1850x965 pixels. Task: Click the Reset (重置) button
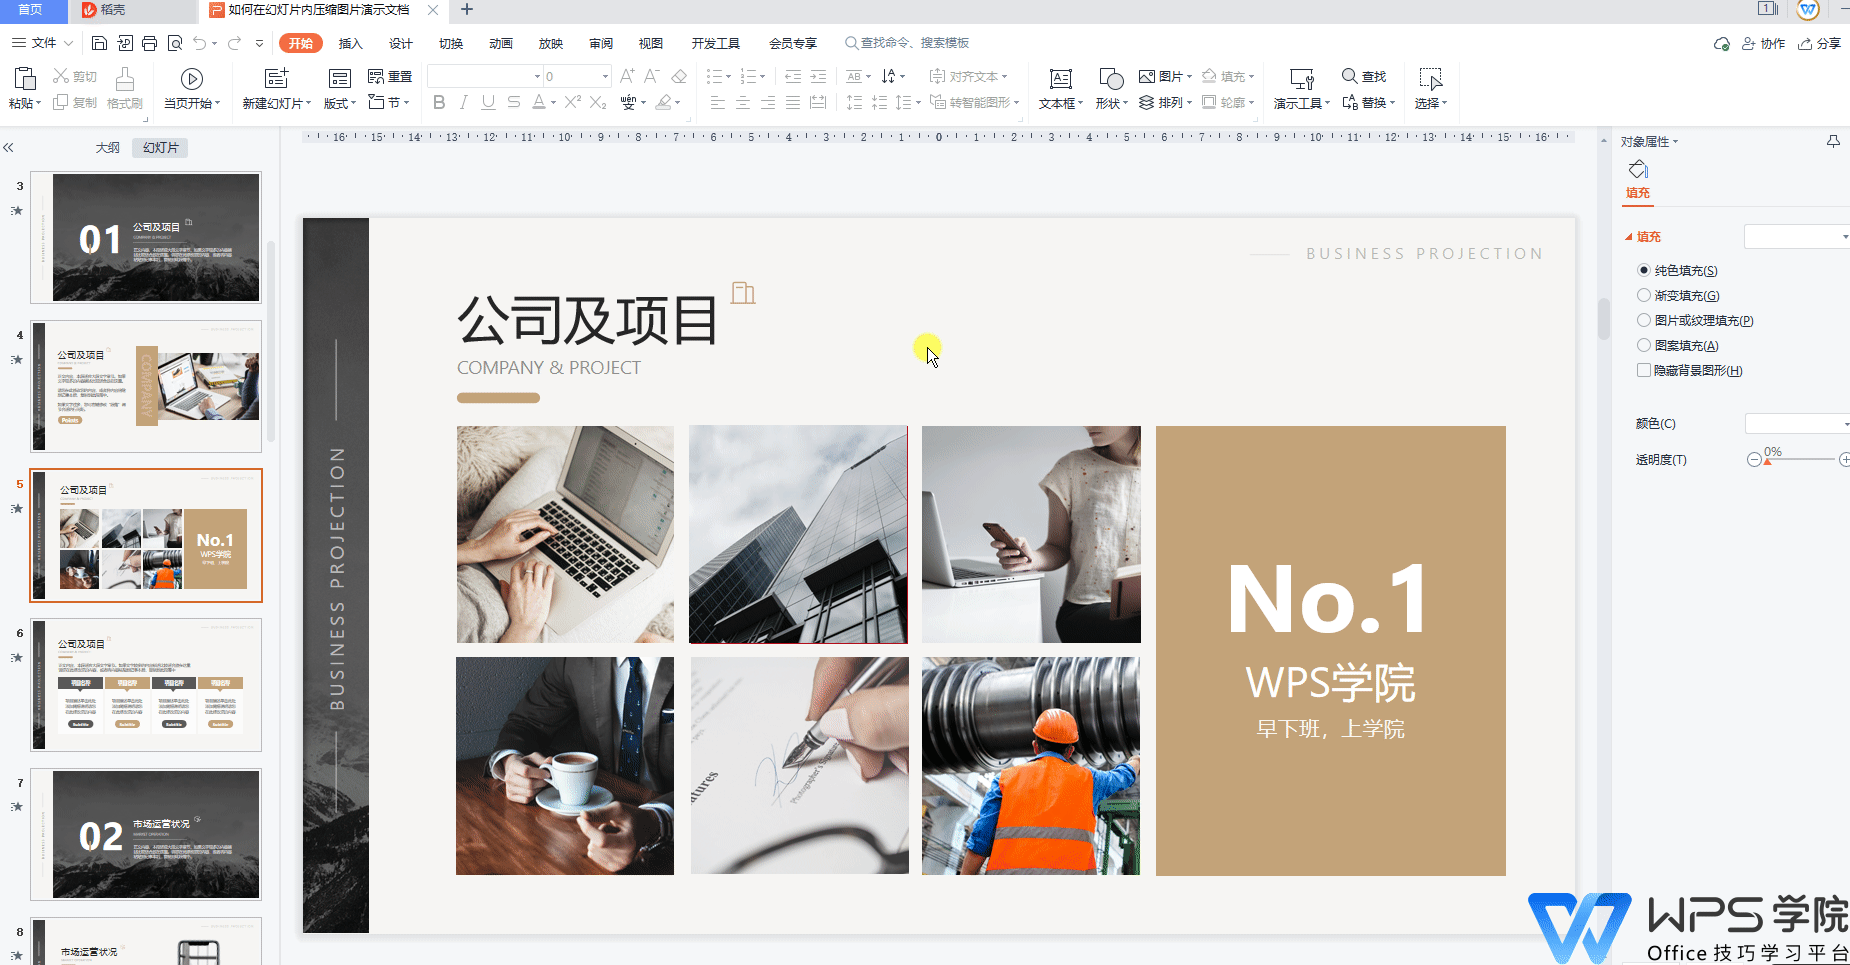(390, 76)
